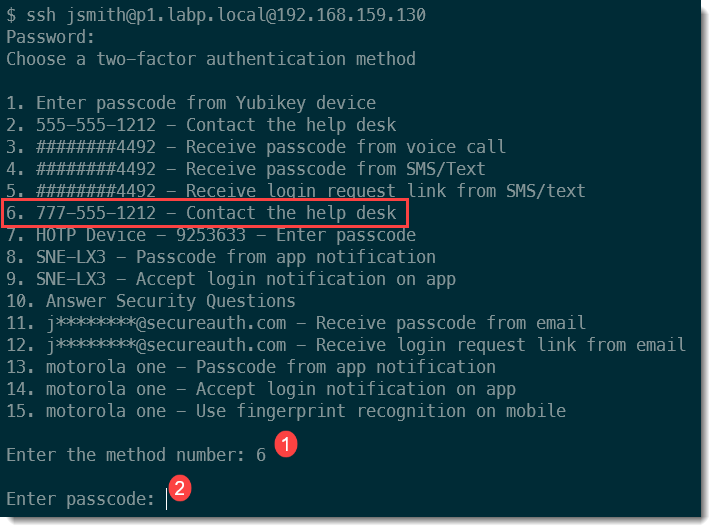The image size is (716, 532).
Task: Click the ssh jsmith command line
Action: [x=216, y=15]
